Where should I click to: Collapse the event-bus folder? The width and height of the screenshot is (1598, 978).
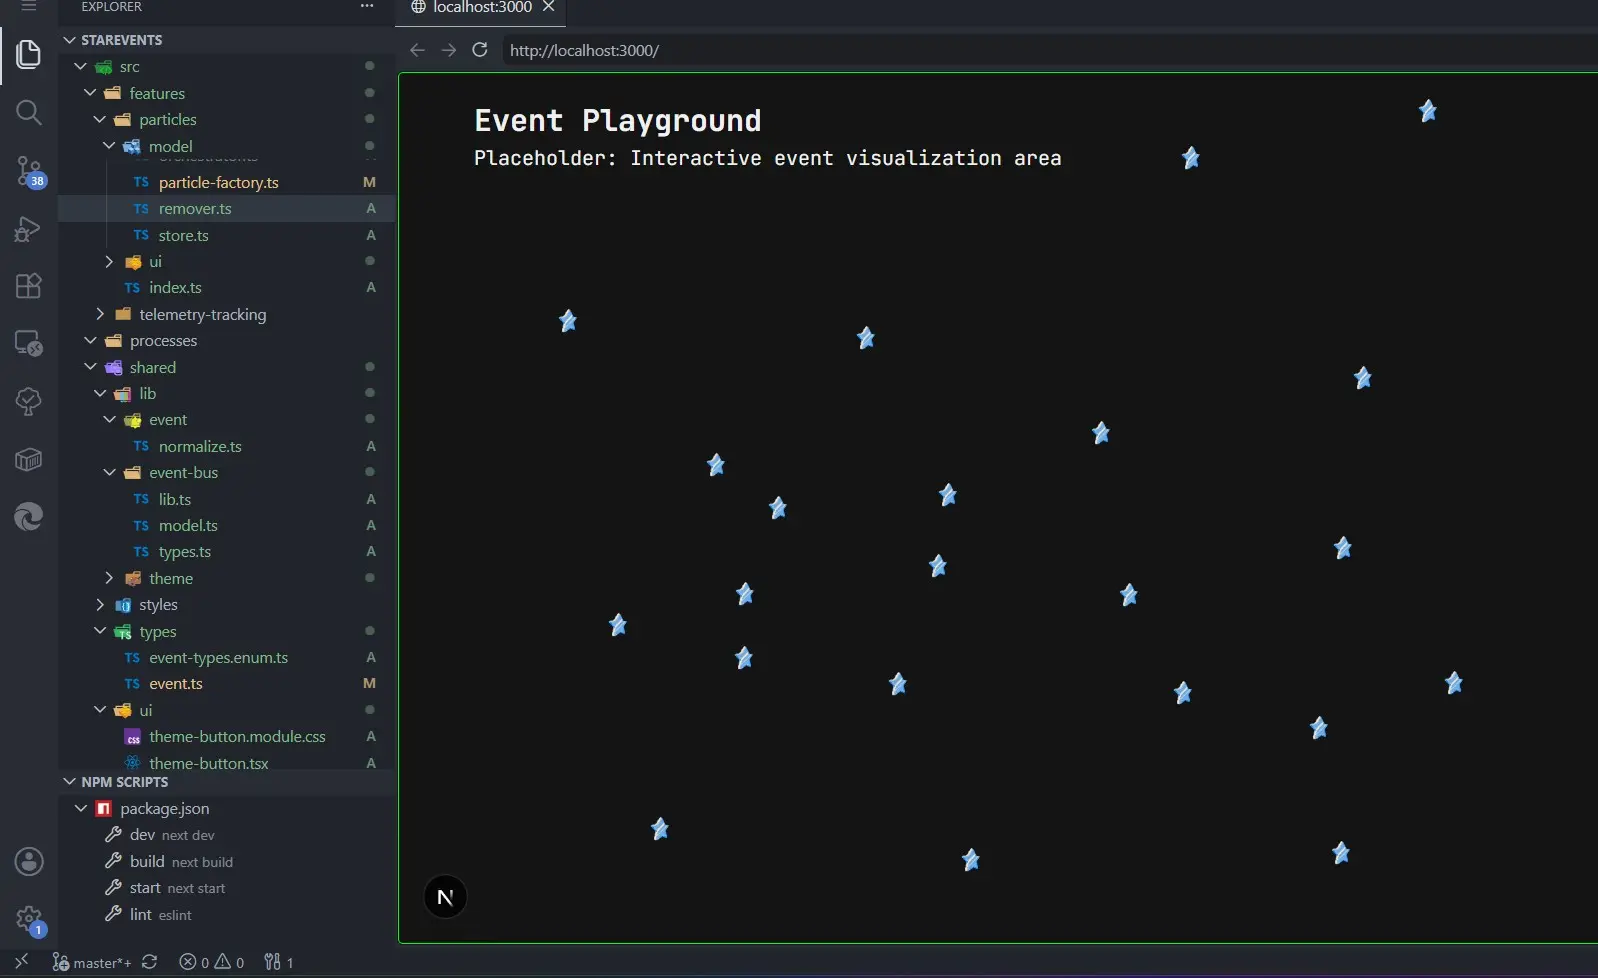point(109,472)
